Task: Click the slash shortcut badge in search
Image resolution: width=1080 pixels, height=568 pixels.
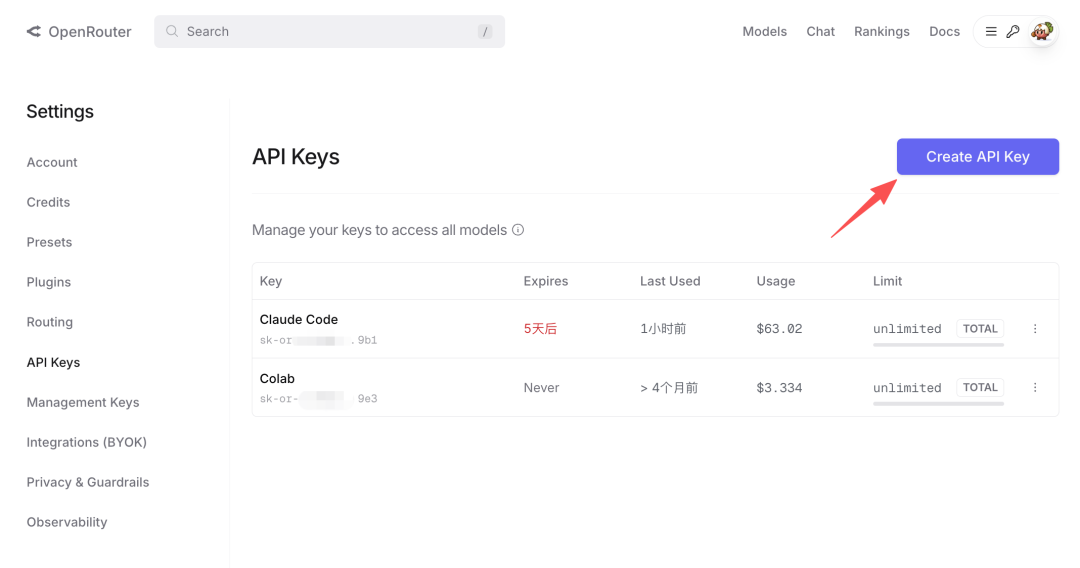Action: (x=485, y=32)
